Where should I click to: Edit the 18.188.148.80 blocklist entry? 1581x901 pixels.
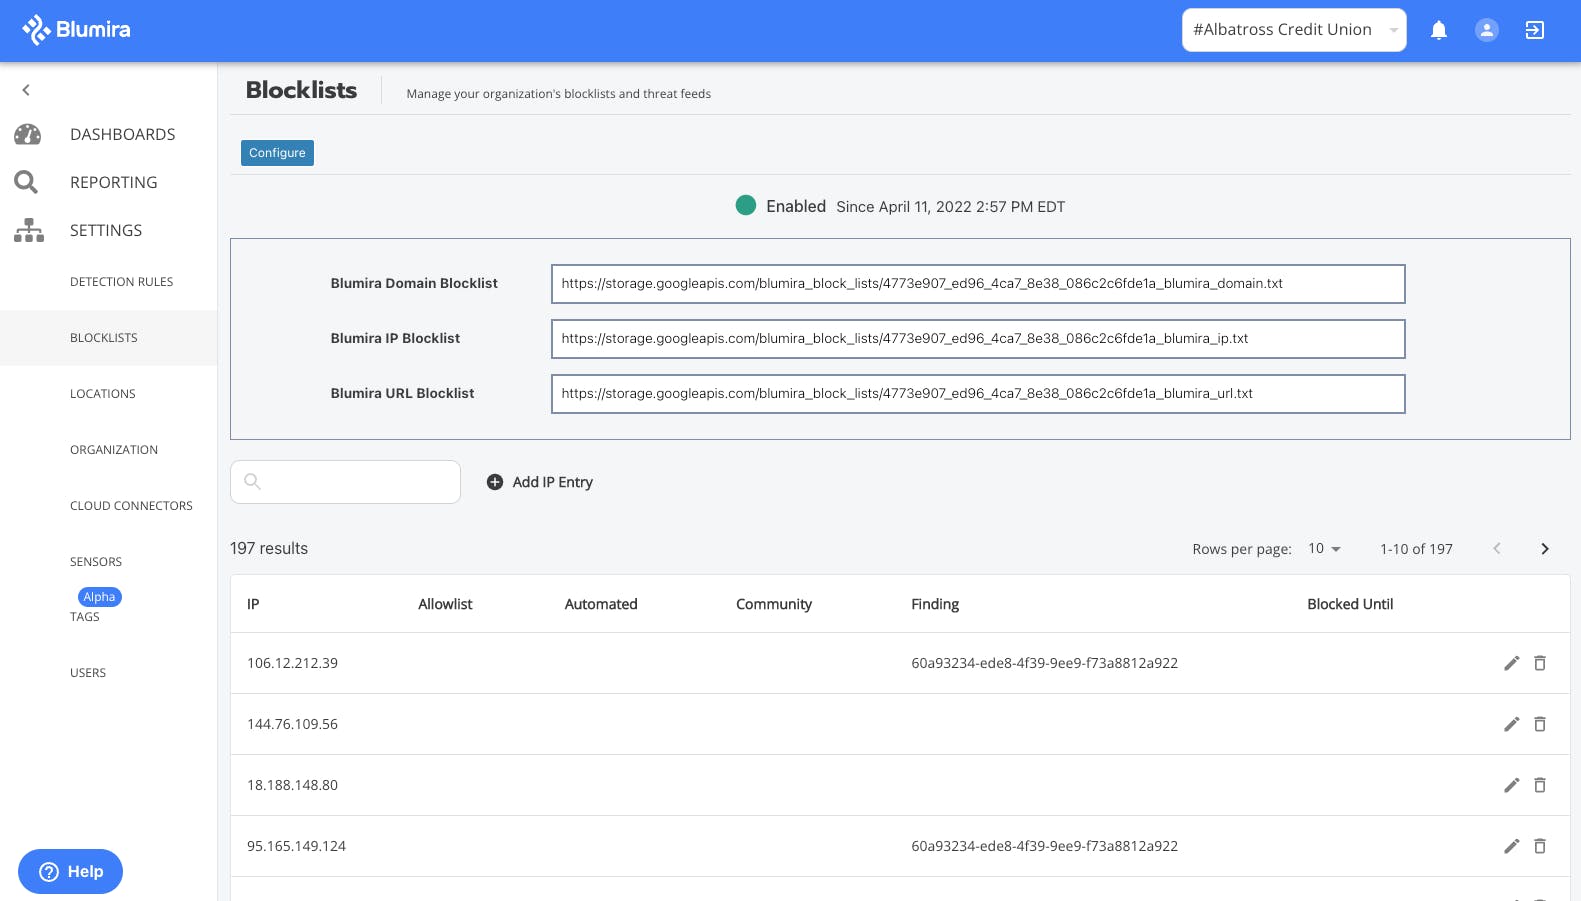(1511, 785)
